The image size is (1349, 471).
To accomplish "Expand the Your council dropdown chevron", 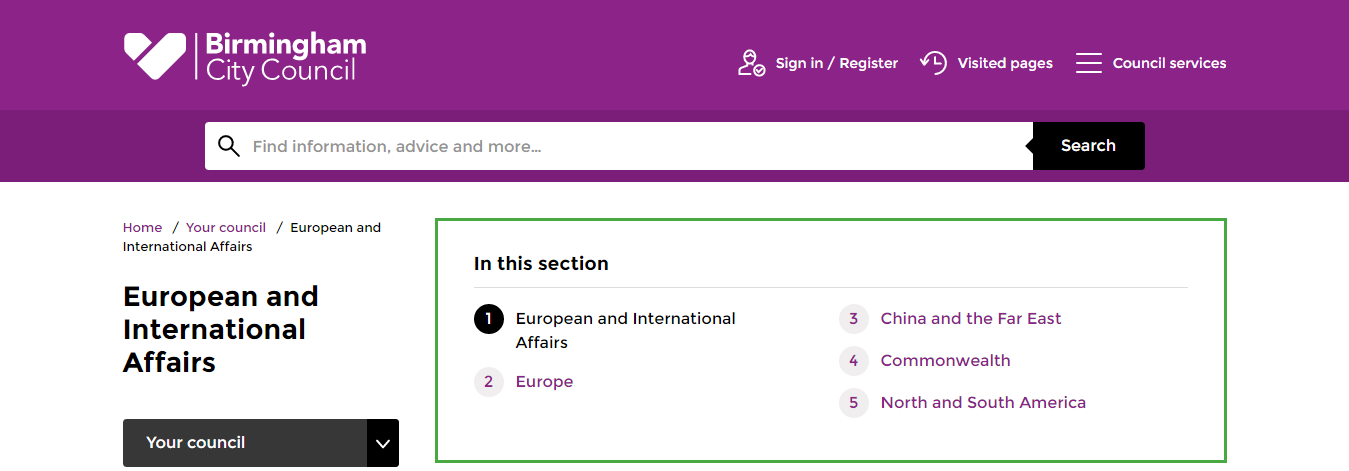I will [x=383, y=443].
